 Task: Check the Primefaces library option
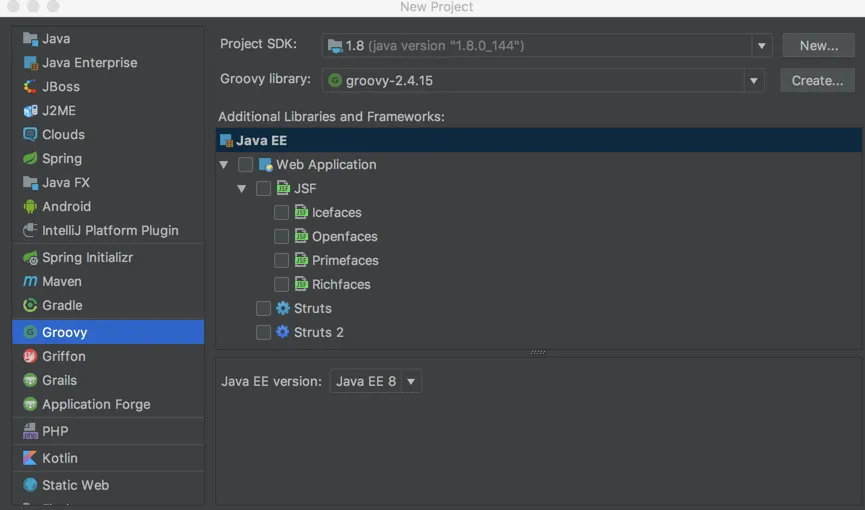coord(281,261)
